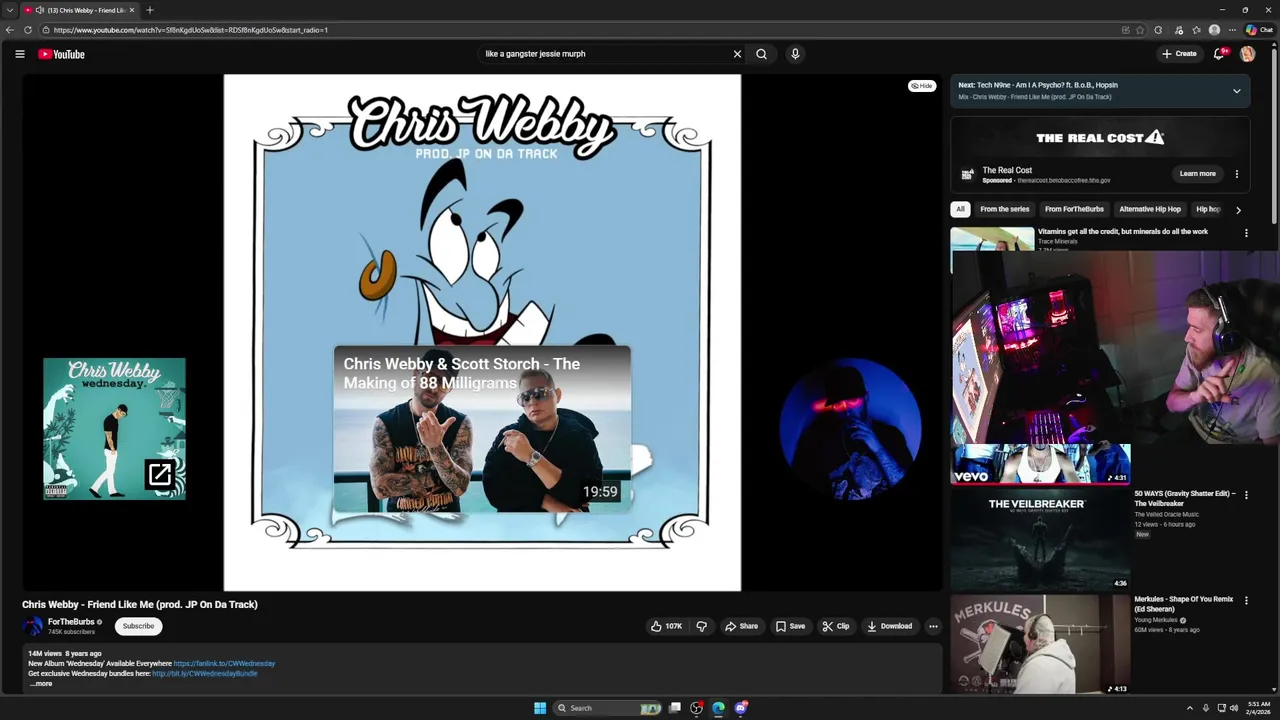Screen dimensions: 1280x720
Task: Open the 50 WAYS Veilbreaker thumbnail
Action: (1040, 540)
